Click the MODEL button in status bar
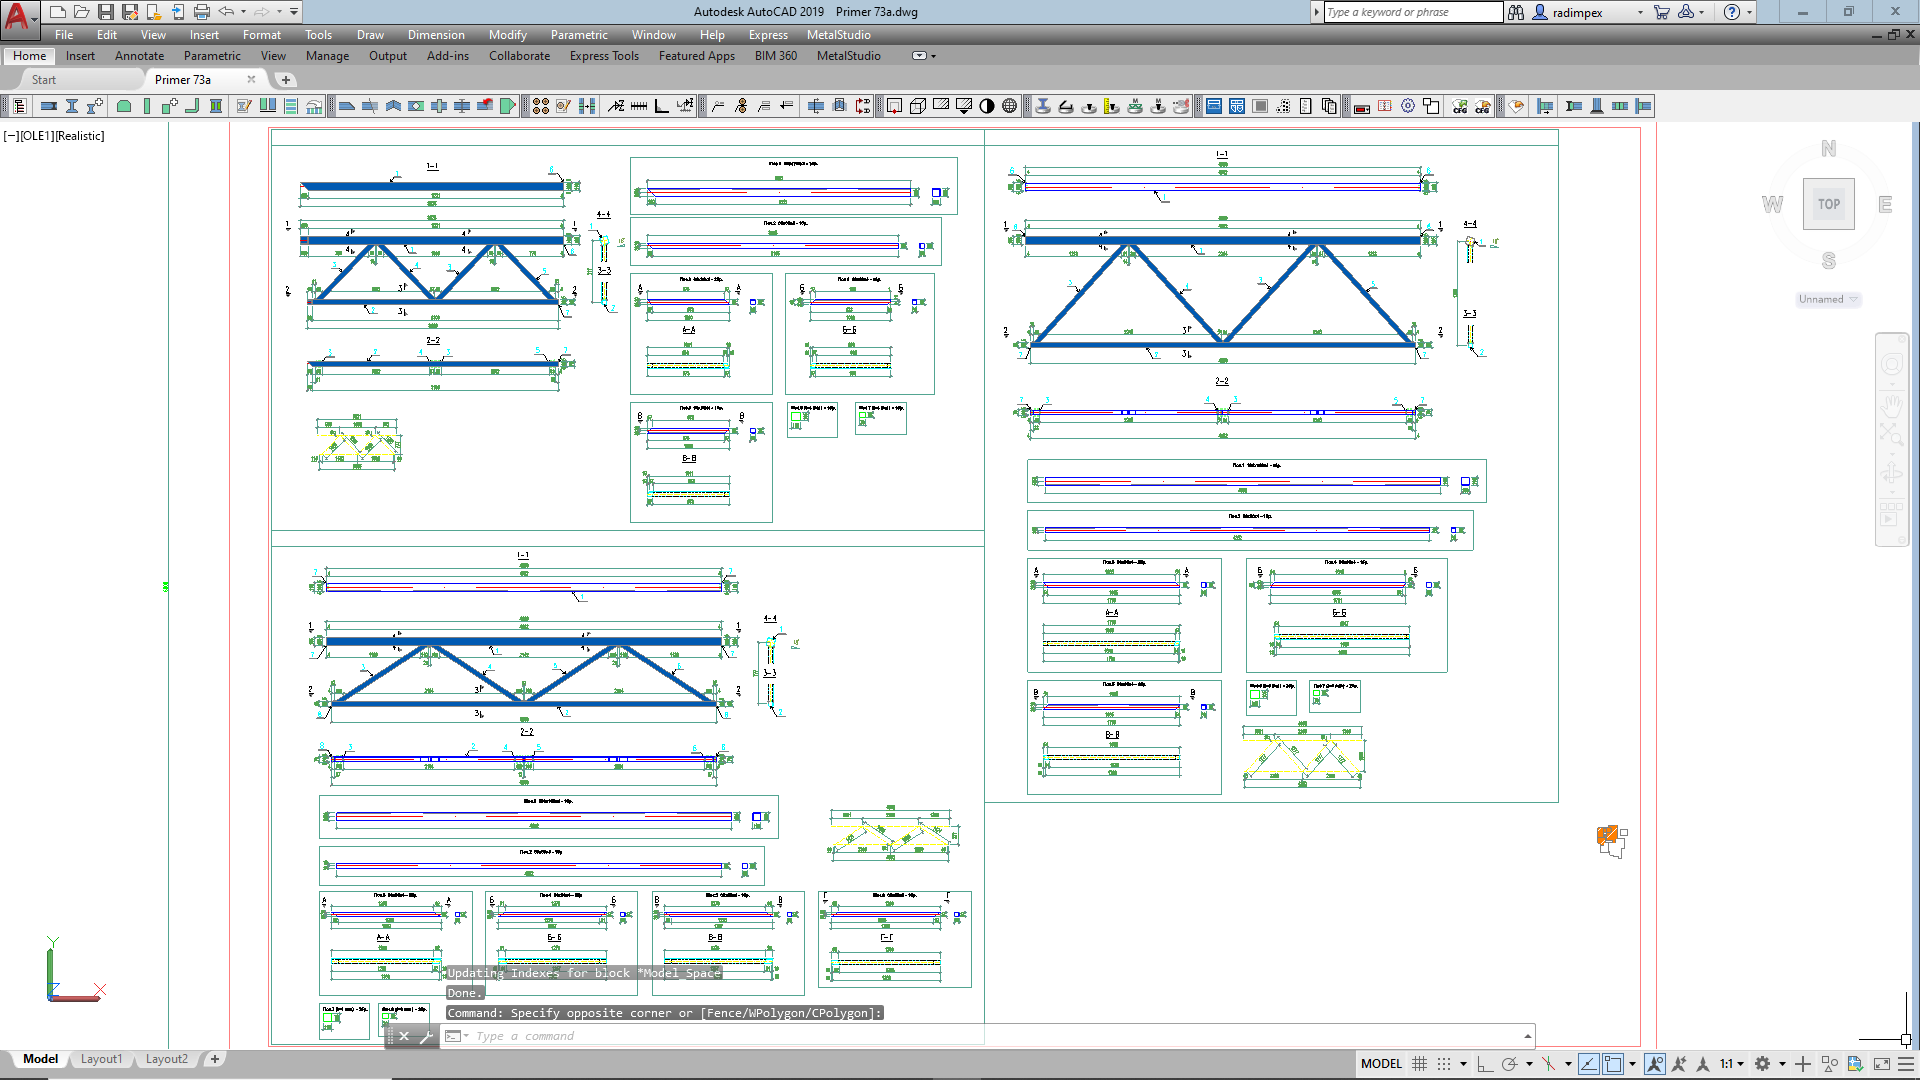Screen dimensions: 1920x1080 [1381, 1064]
